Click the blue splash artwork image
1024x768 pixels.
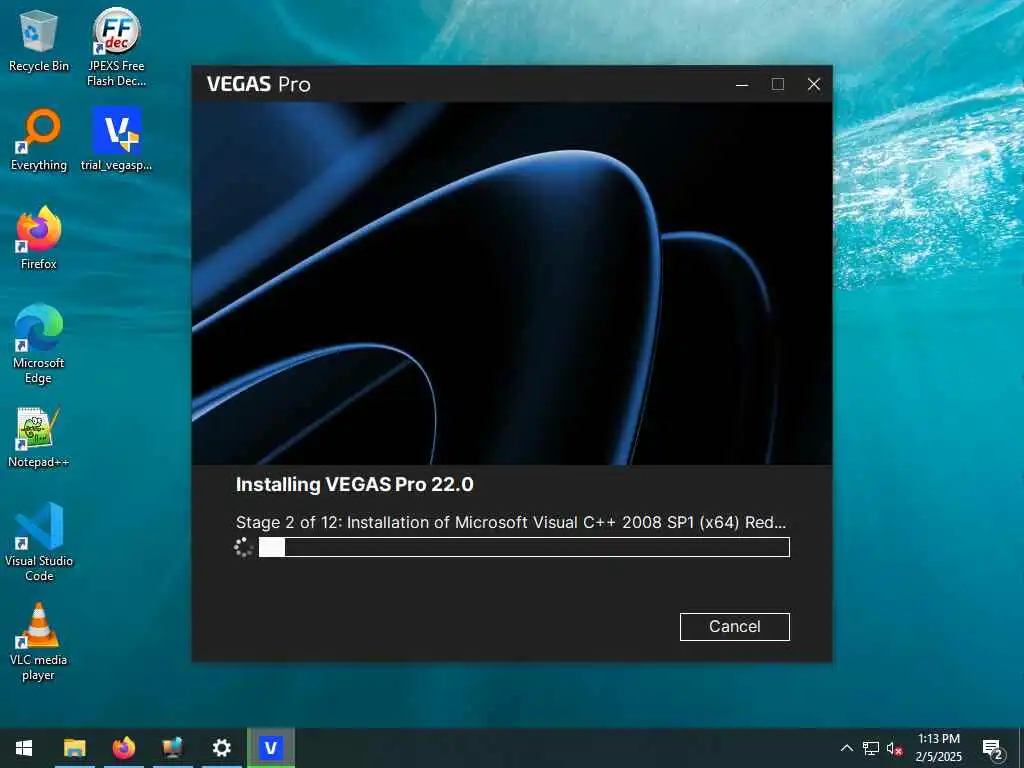(x=512, y=283)
